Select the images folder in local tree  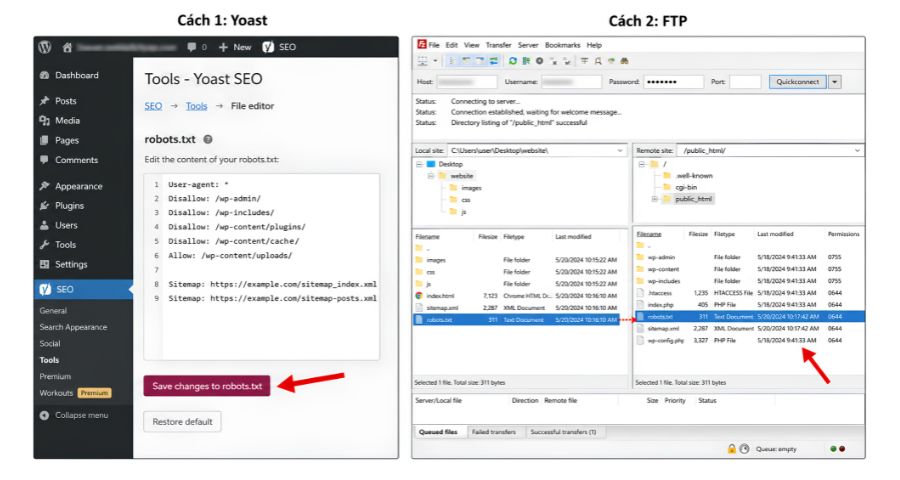tap(465, 188)
